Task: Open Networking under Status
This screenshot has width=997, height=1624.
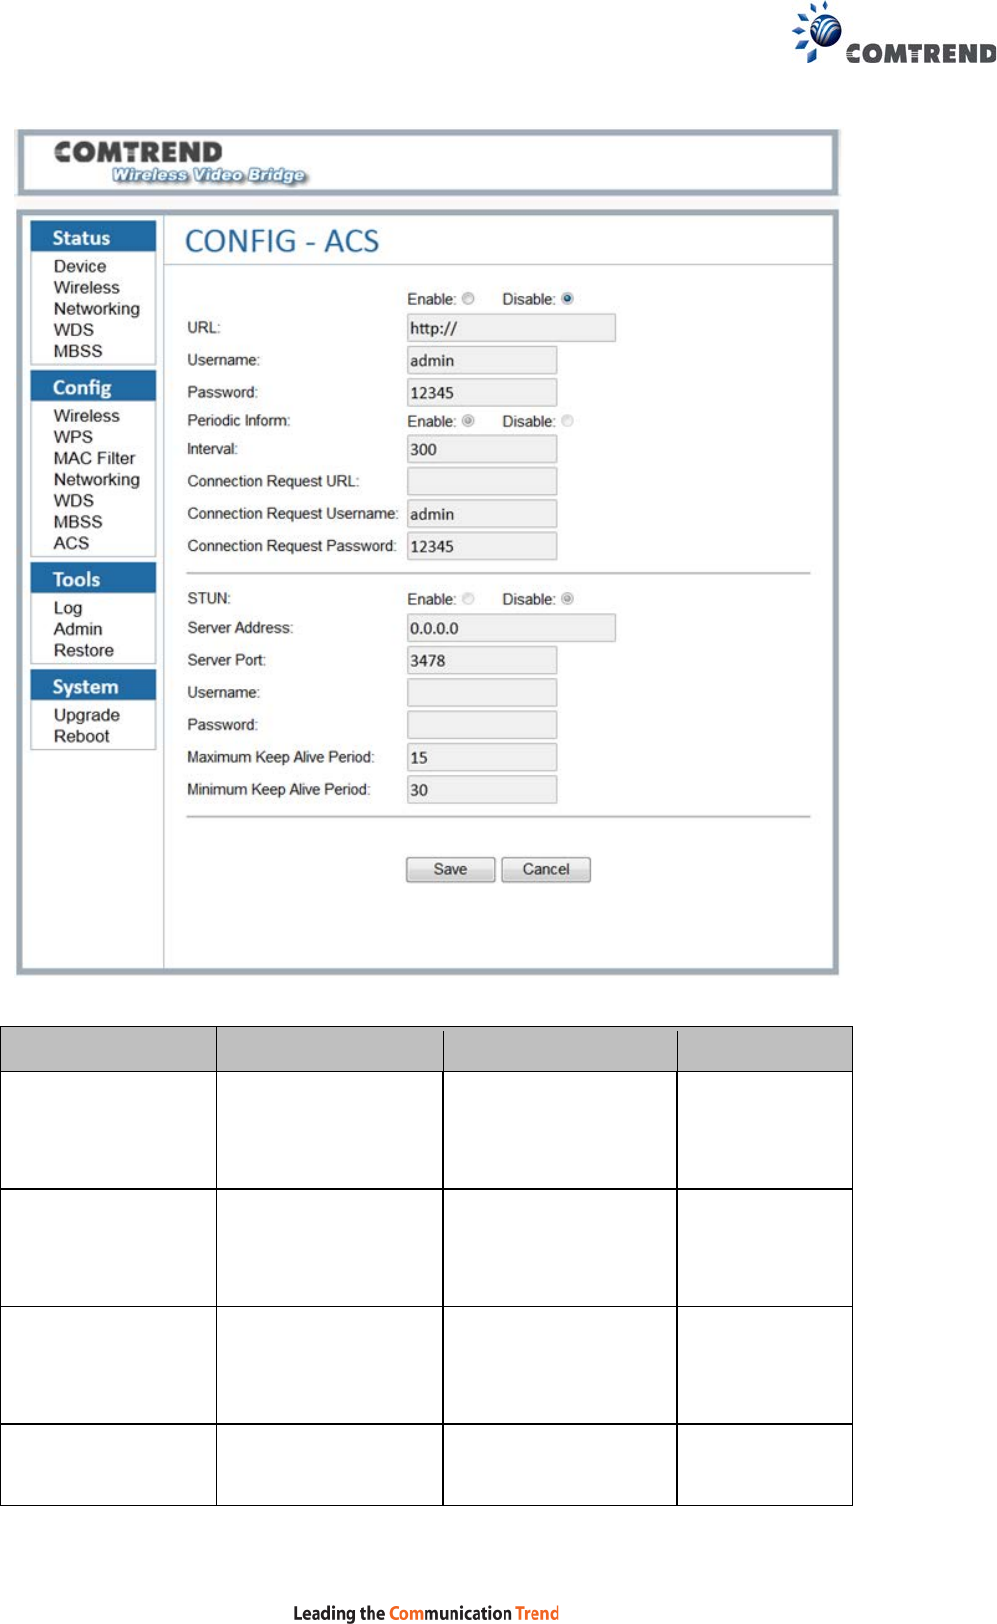Action: (97, 309)
